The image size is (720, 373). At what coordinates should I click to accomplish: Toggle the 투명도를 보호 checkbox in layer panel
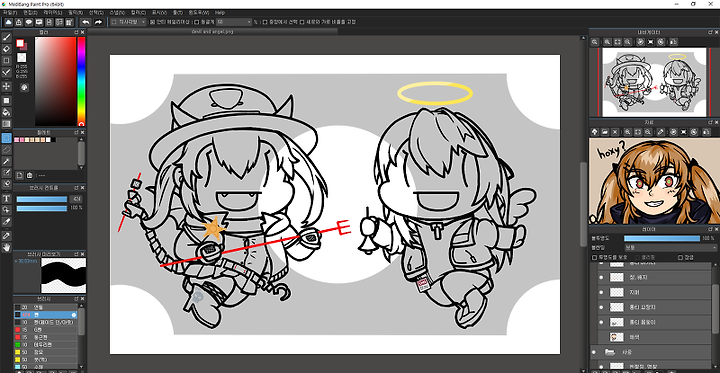595,258
